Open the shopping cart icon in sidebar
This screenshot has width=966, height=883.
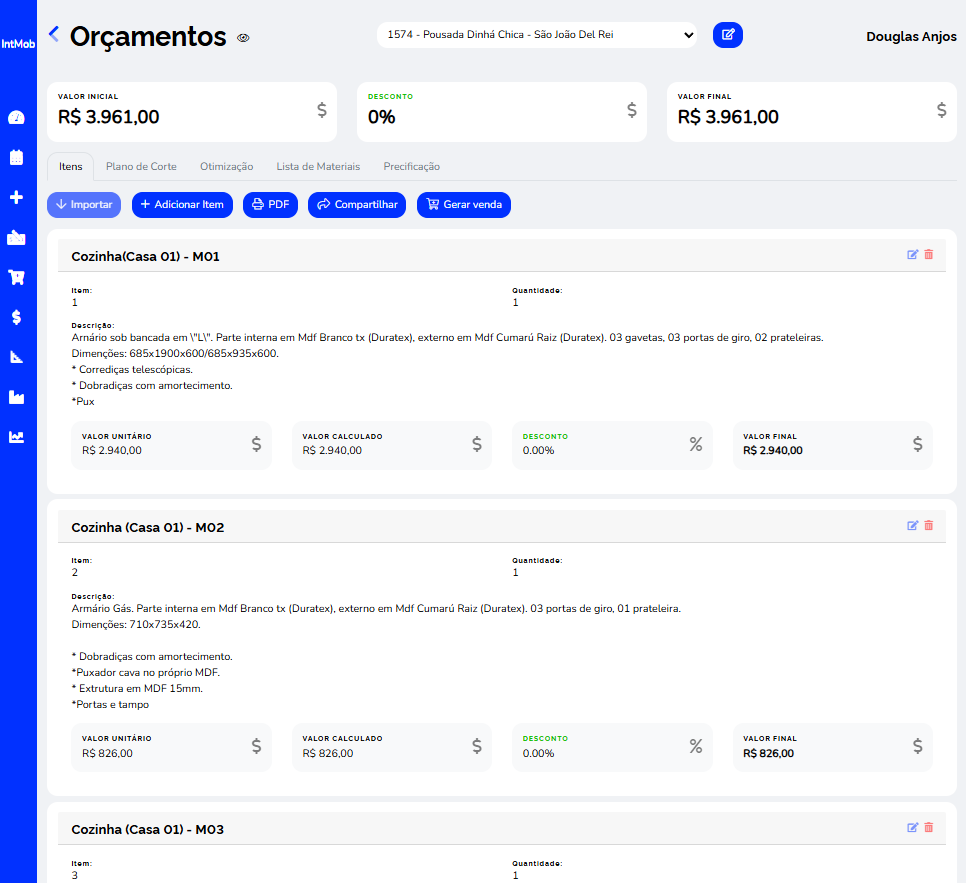point(16,277)
